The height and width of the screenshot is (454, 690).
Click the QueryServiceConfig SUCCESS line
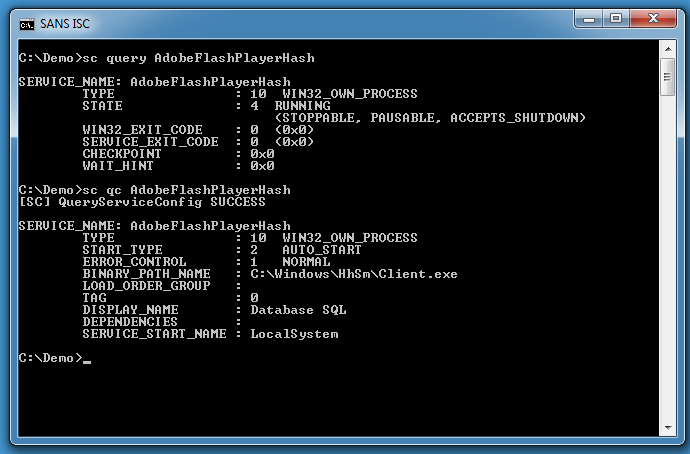pos(142,202)
